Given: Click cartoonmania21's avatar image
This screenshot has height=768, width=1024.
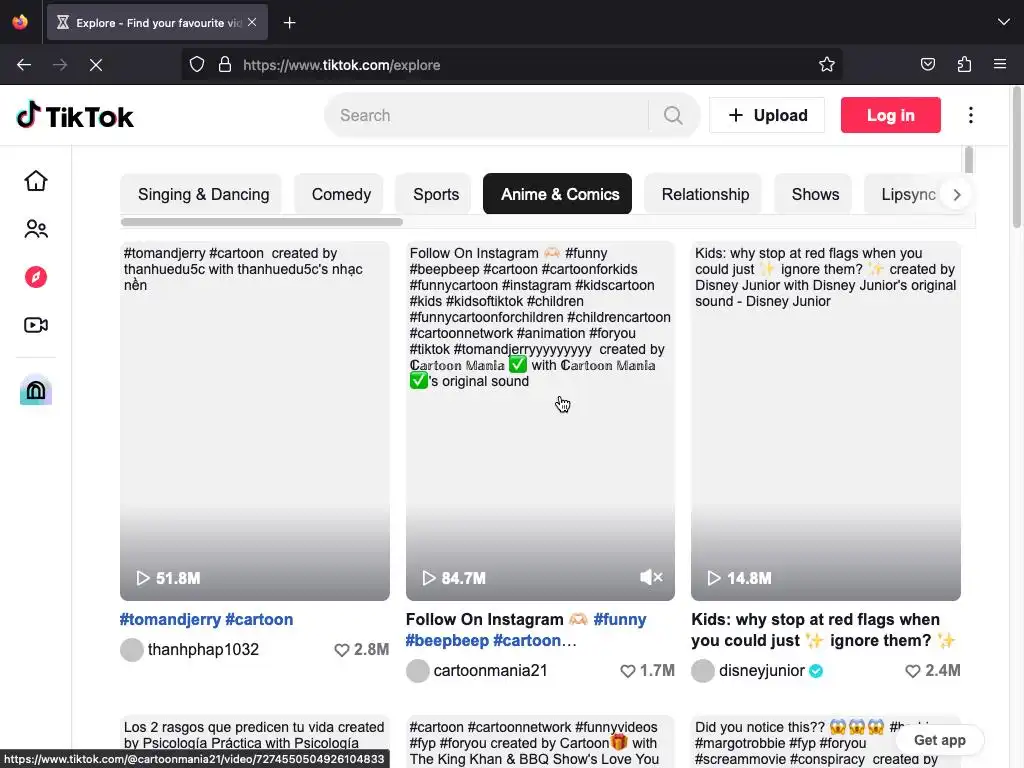Looking at the screenshot, I should [x=417, y=671].
